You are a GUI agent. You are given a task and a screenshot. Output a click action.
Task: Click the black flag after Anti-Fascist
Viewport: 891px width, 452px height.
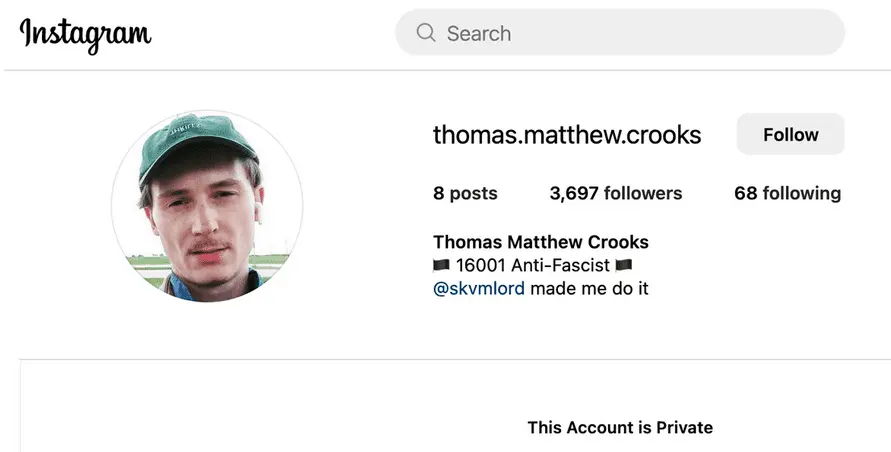[624, 266]
